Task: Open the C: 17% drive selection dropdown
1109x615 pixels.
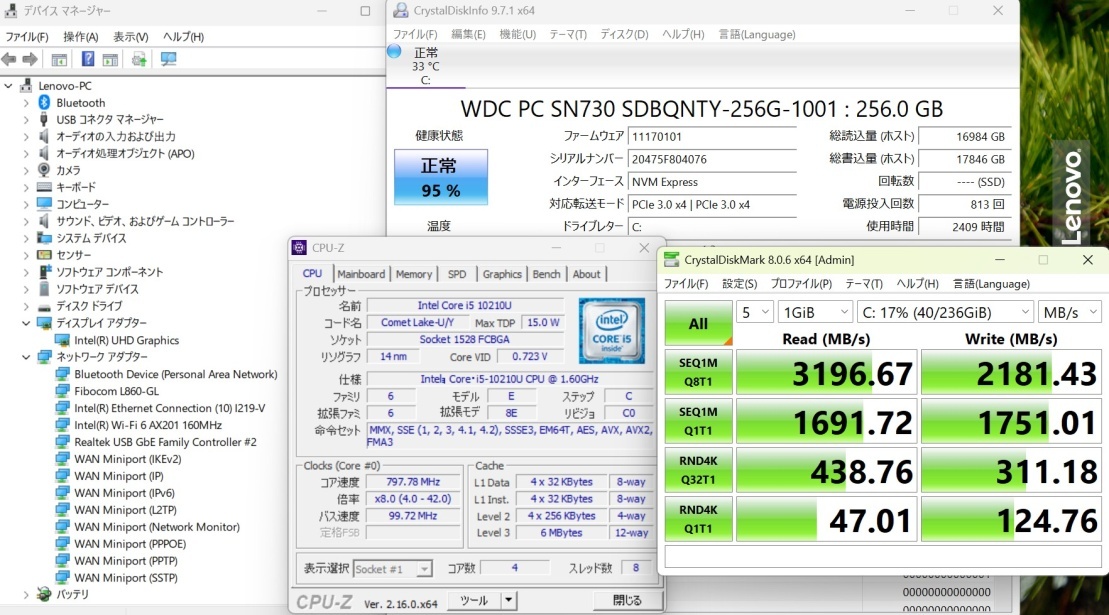Action: pyautogui.click(x=944, y=312)
